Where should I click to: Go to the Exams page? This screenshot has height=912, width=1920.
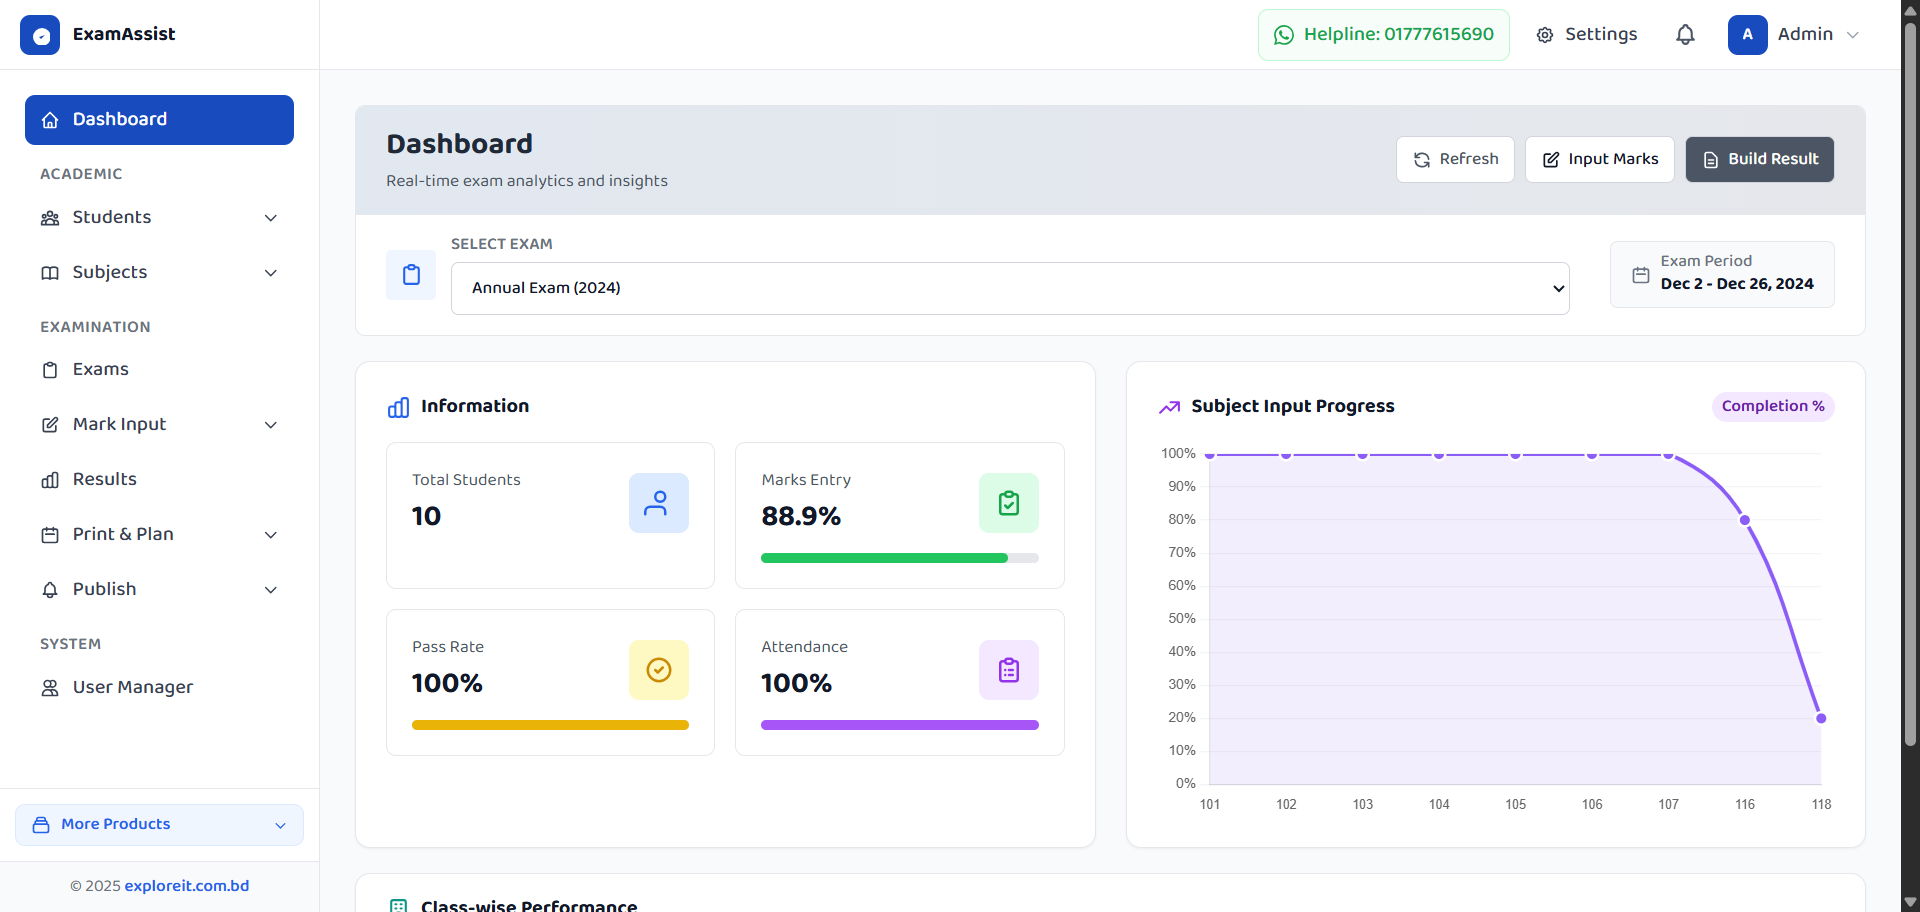coord(100,370)
